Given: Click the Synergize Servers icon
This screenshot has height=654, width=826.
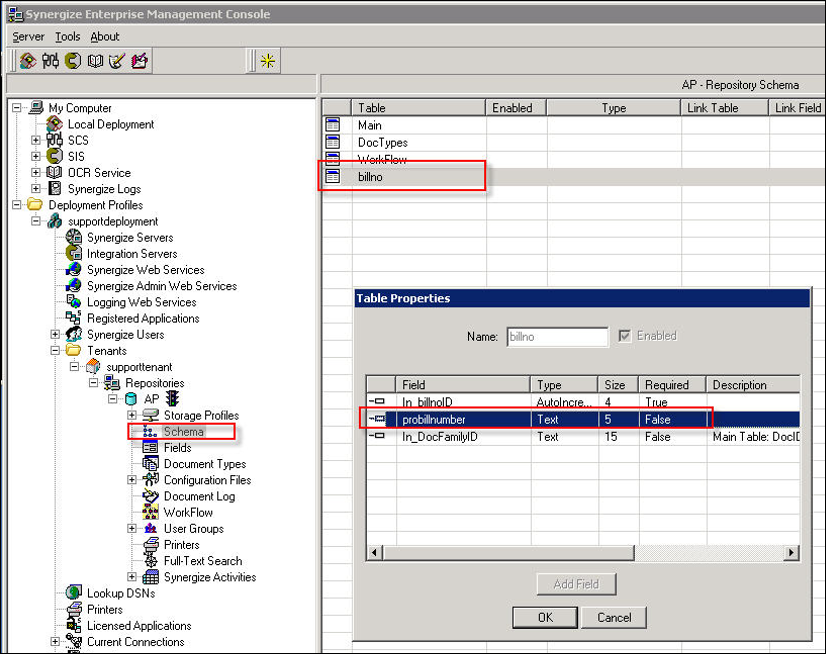Looking at the screenshot, I should point(74,237).
